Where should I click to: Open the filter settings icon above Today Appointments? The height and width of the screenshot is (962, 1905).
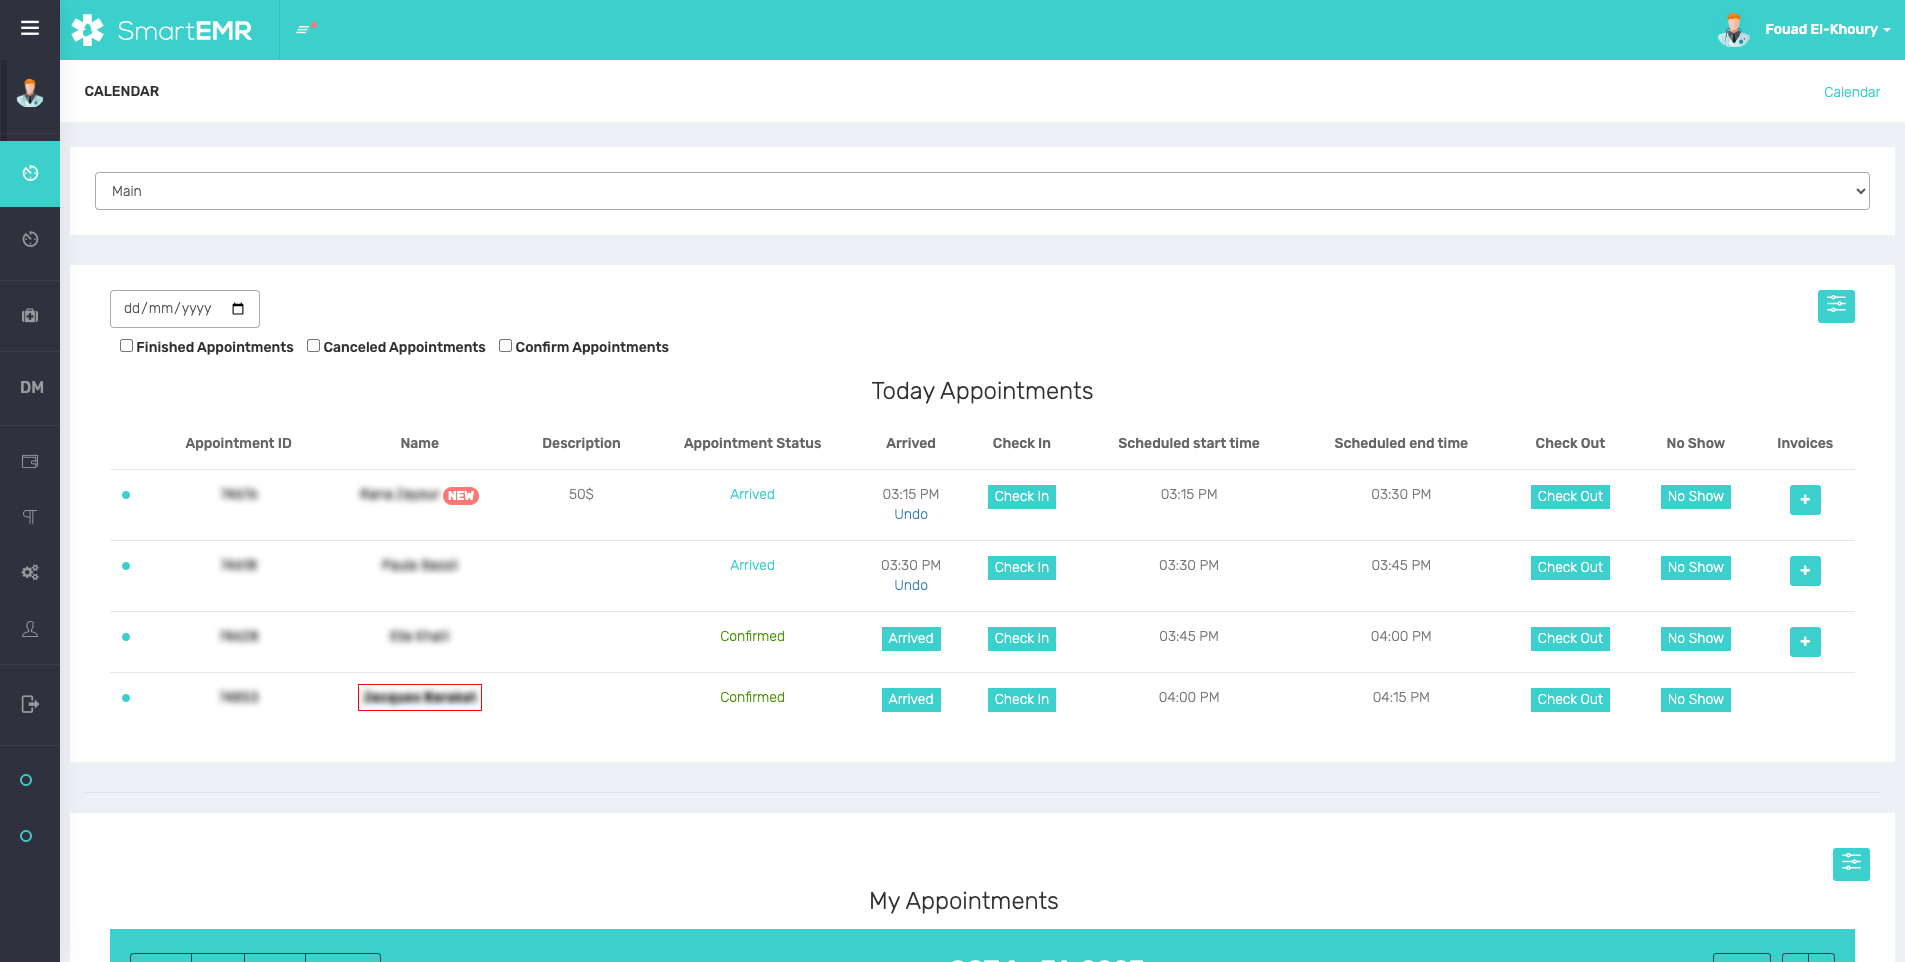coord(1835,306)
